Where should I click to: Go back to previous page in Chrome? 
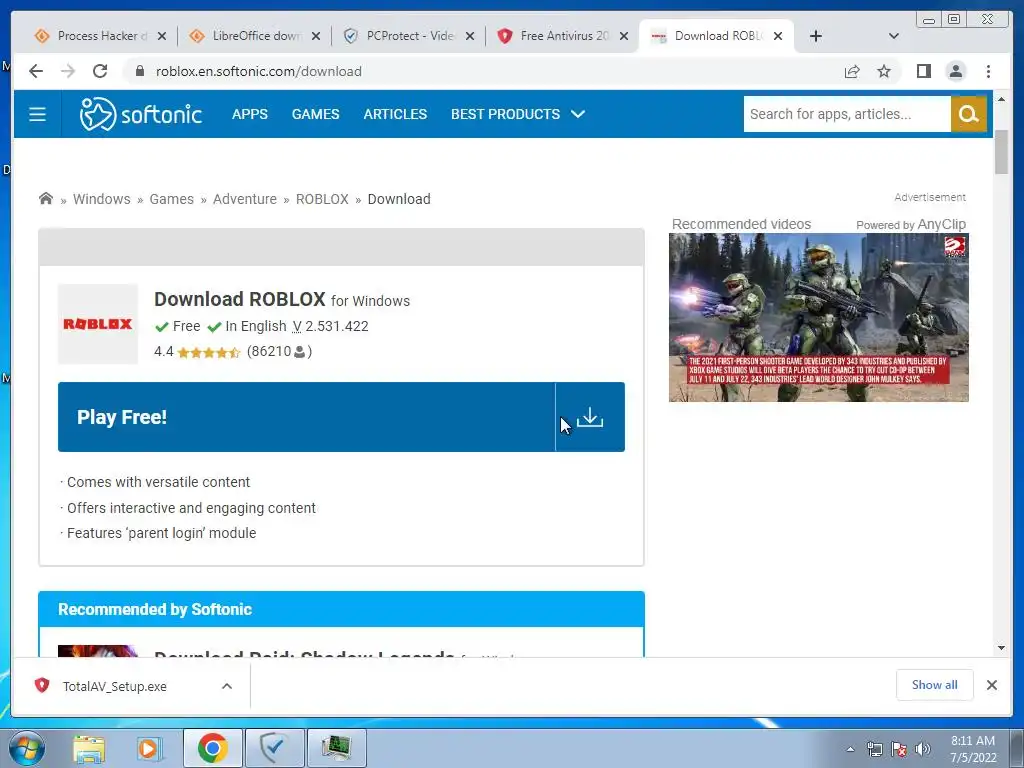36,71
